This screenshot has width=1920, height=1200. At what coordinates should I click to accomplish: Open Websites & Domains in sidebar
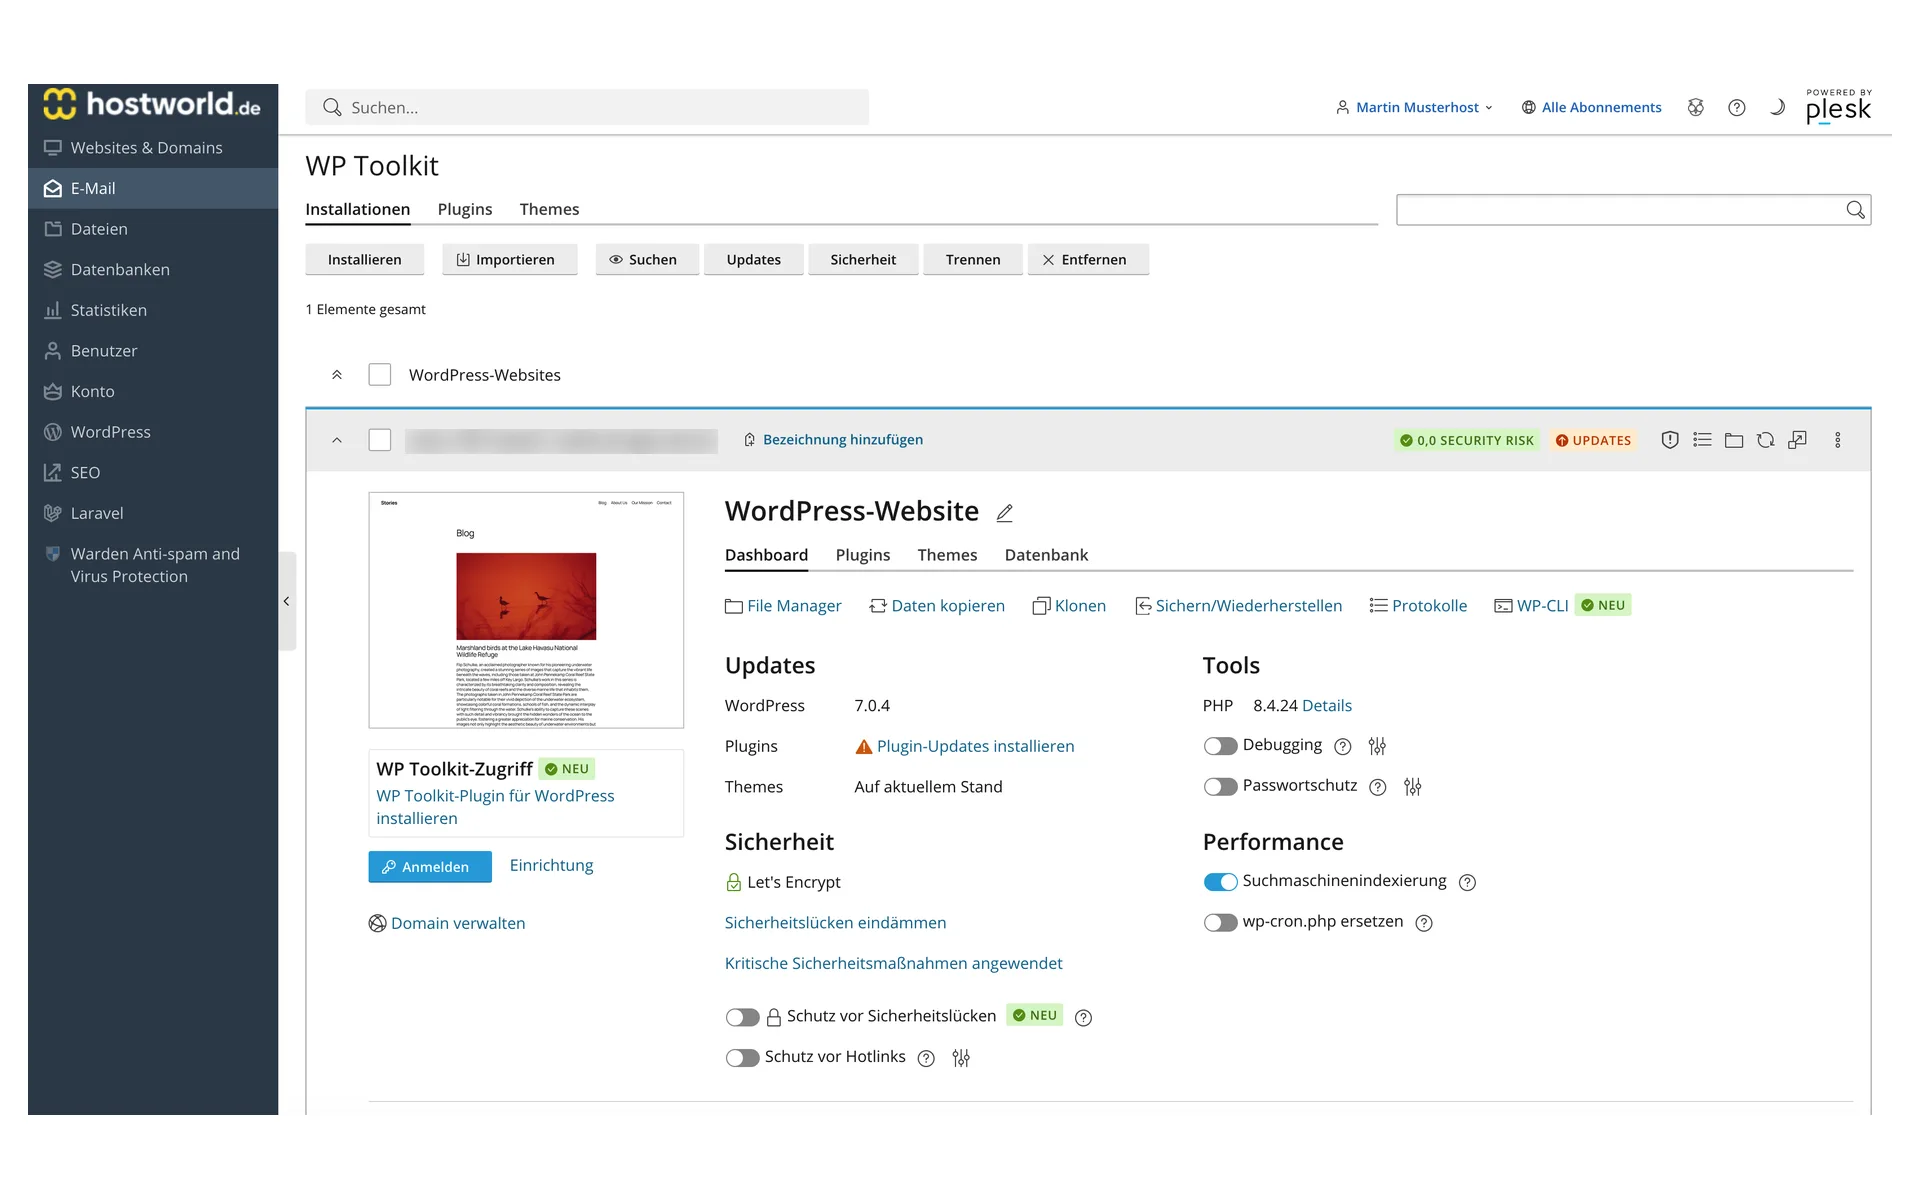coord(153,147)
